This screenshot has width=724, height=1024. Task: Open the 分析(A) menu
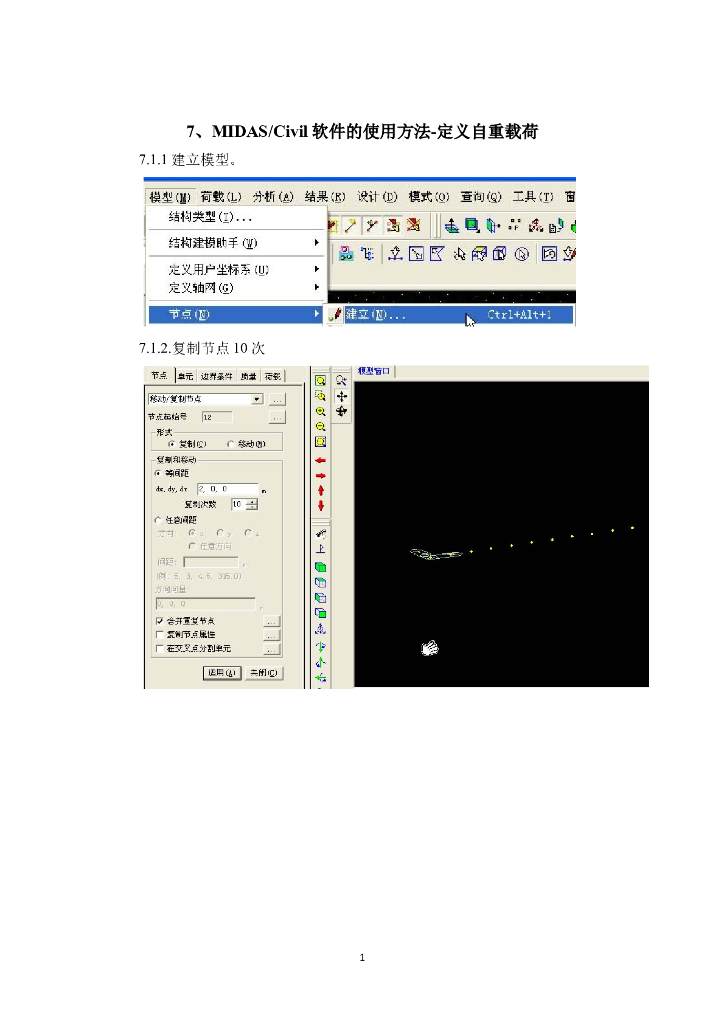(x=273, y=197)
